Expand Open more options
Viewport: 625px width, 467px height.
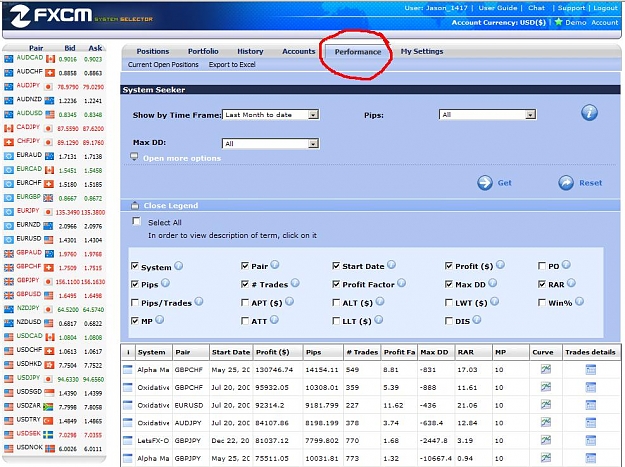[182, 158]
